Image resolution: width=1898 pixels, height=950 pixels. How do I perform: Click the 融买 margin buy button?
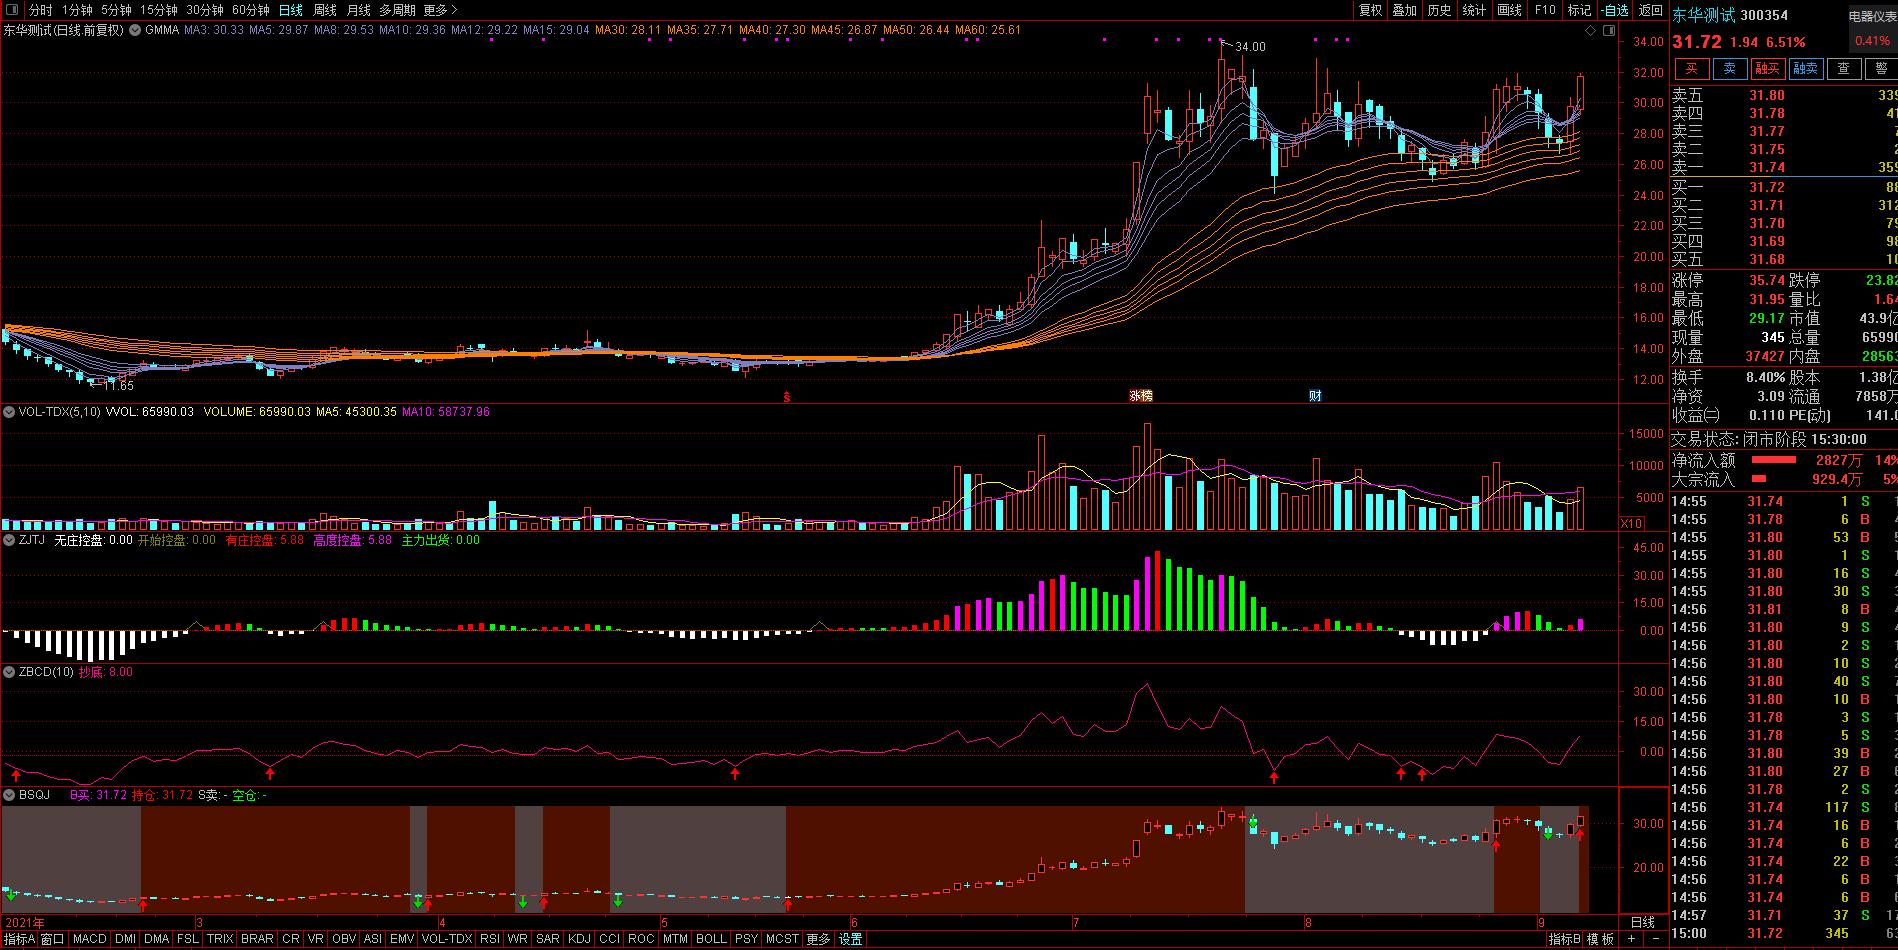[x=1768, y=68]
